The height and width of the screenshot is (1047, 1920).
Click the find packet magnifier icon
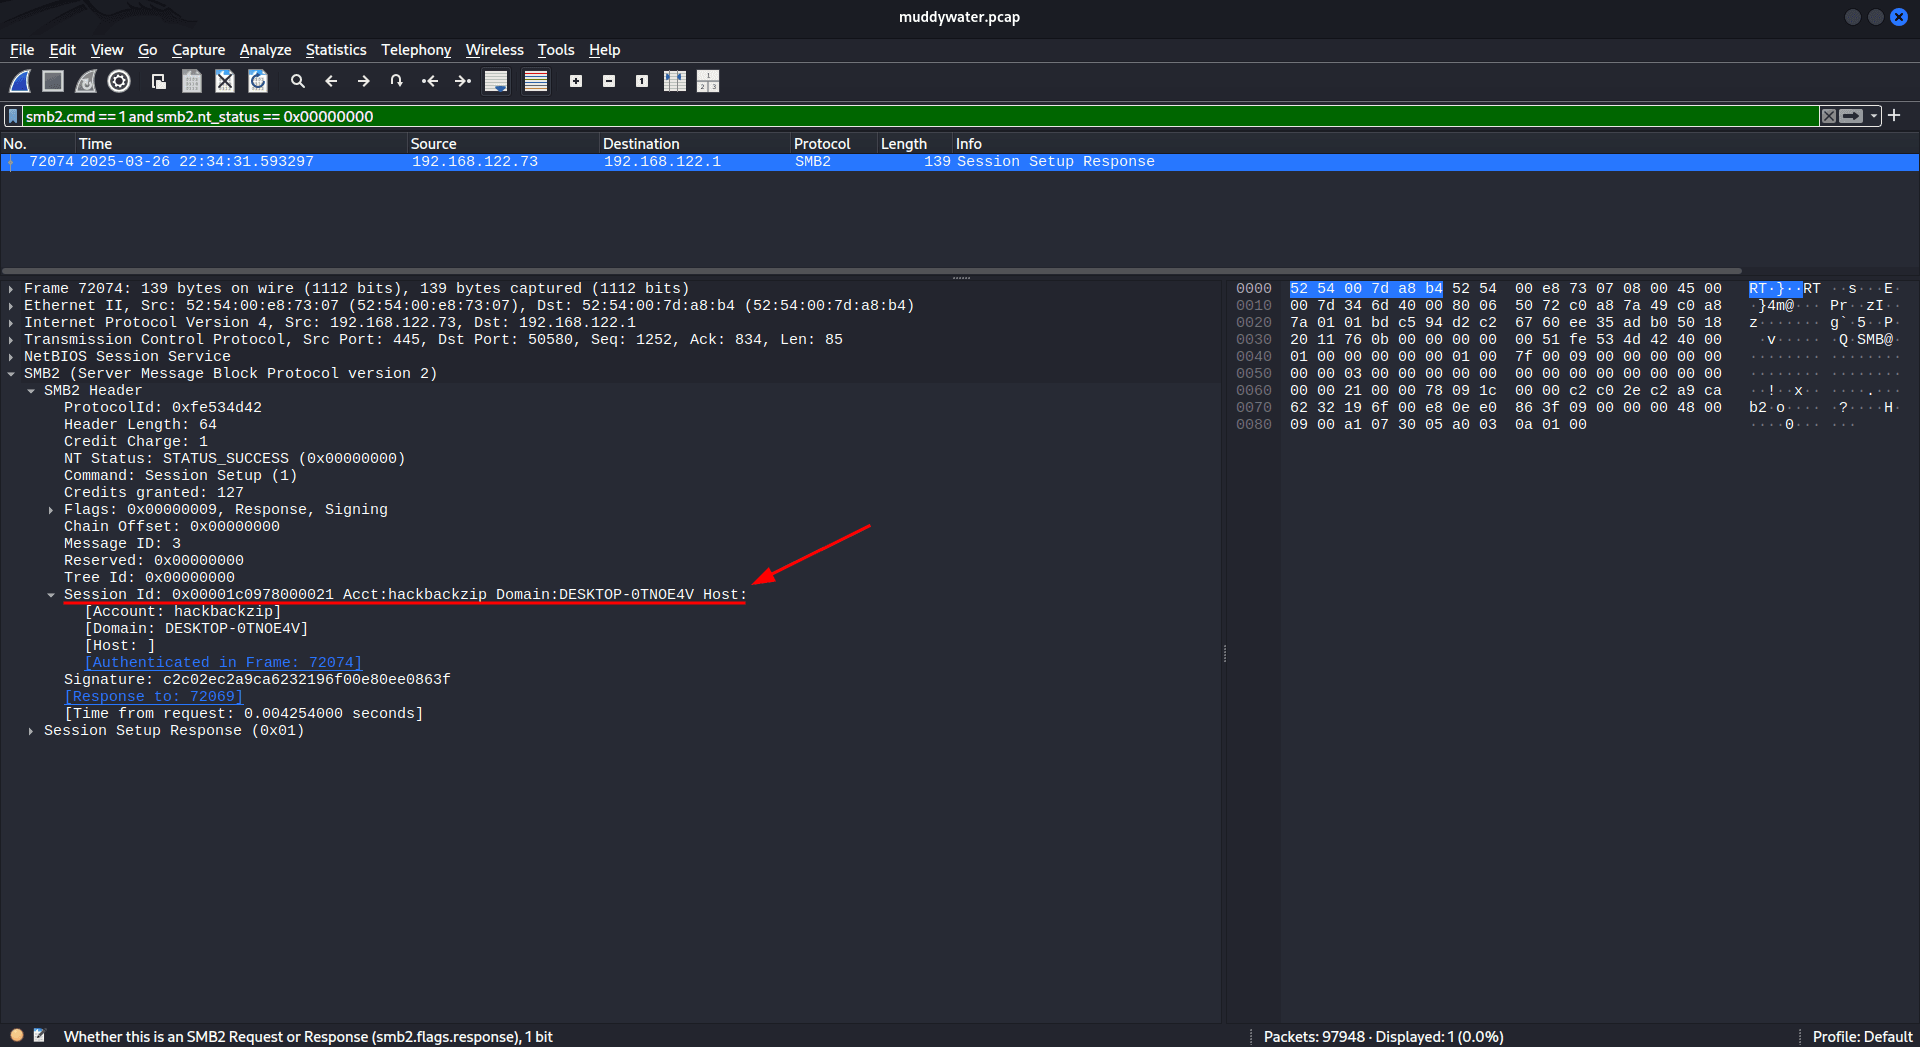pyautogui.click(x=298, y=82)
